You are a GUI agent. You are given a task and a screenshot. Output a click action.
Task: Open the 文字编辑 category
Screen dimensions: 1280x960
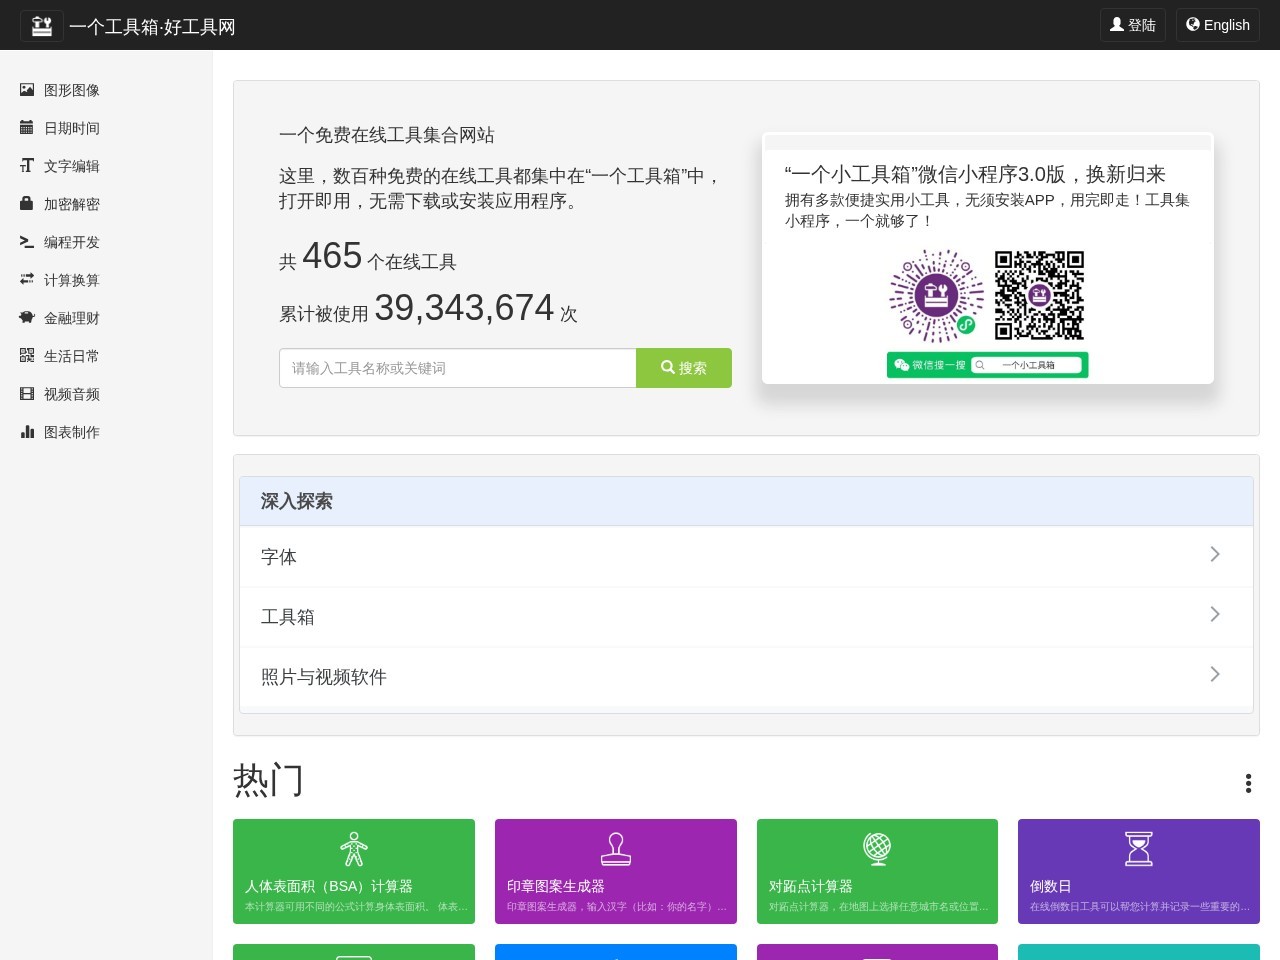[72, 166]
